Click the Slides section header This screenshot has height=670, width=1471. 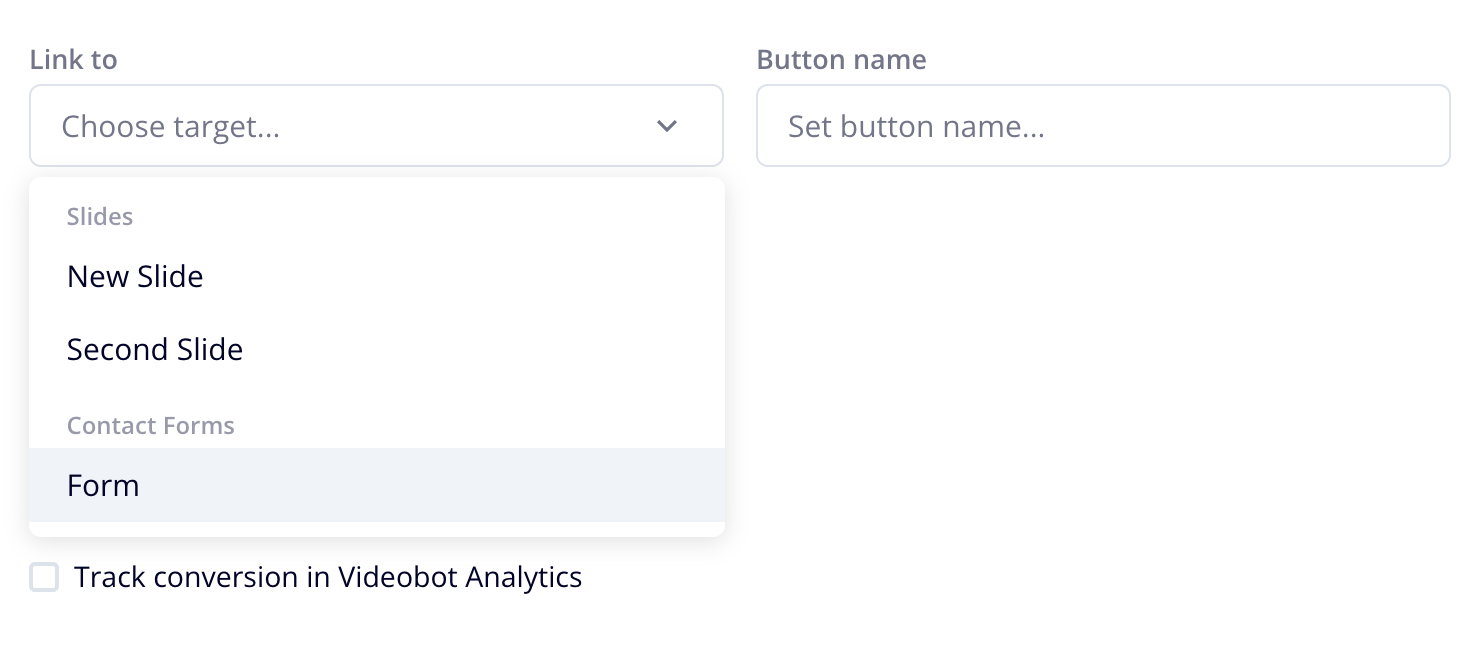[x=100, y=216]
